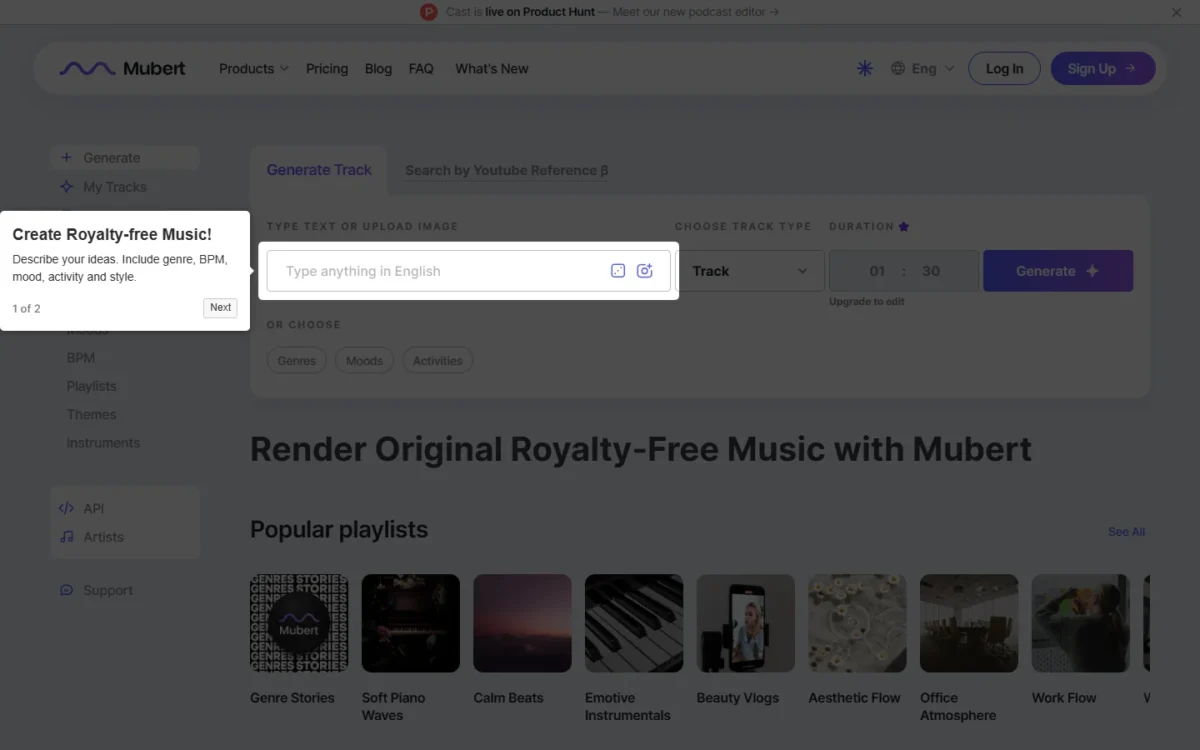Close the Product Hunt banner
The image size is (1200, 750).
pyautogui.click(x=1176, y=12)
